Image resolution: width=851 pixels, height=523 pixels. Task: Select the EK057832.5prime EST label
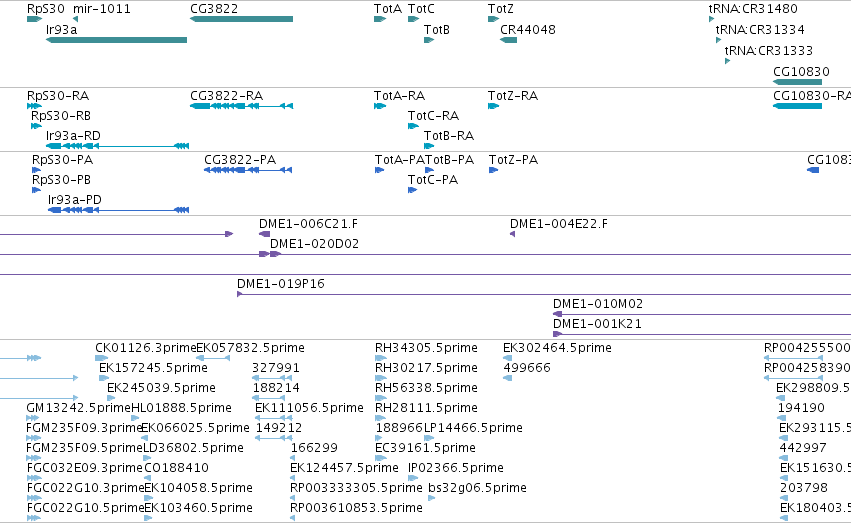[250, 348]
